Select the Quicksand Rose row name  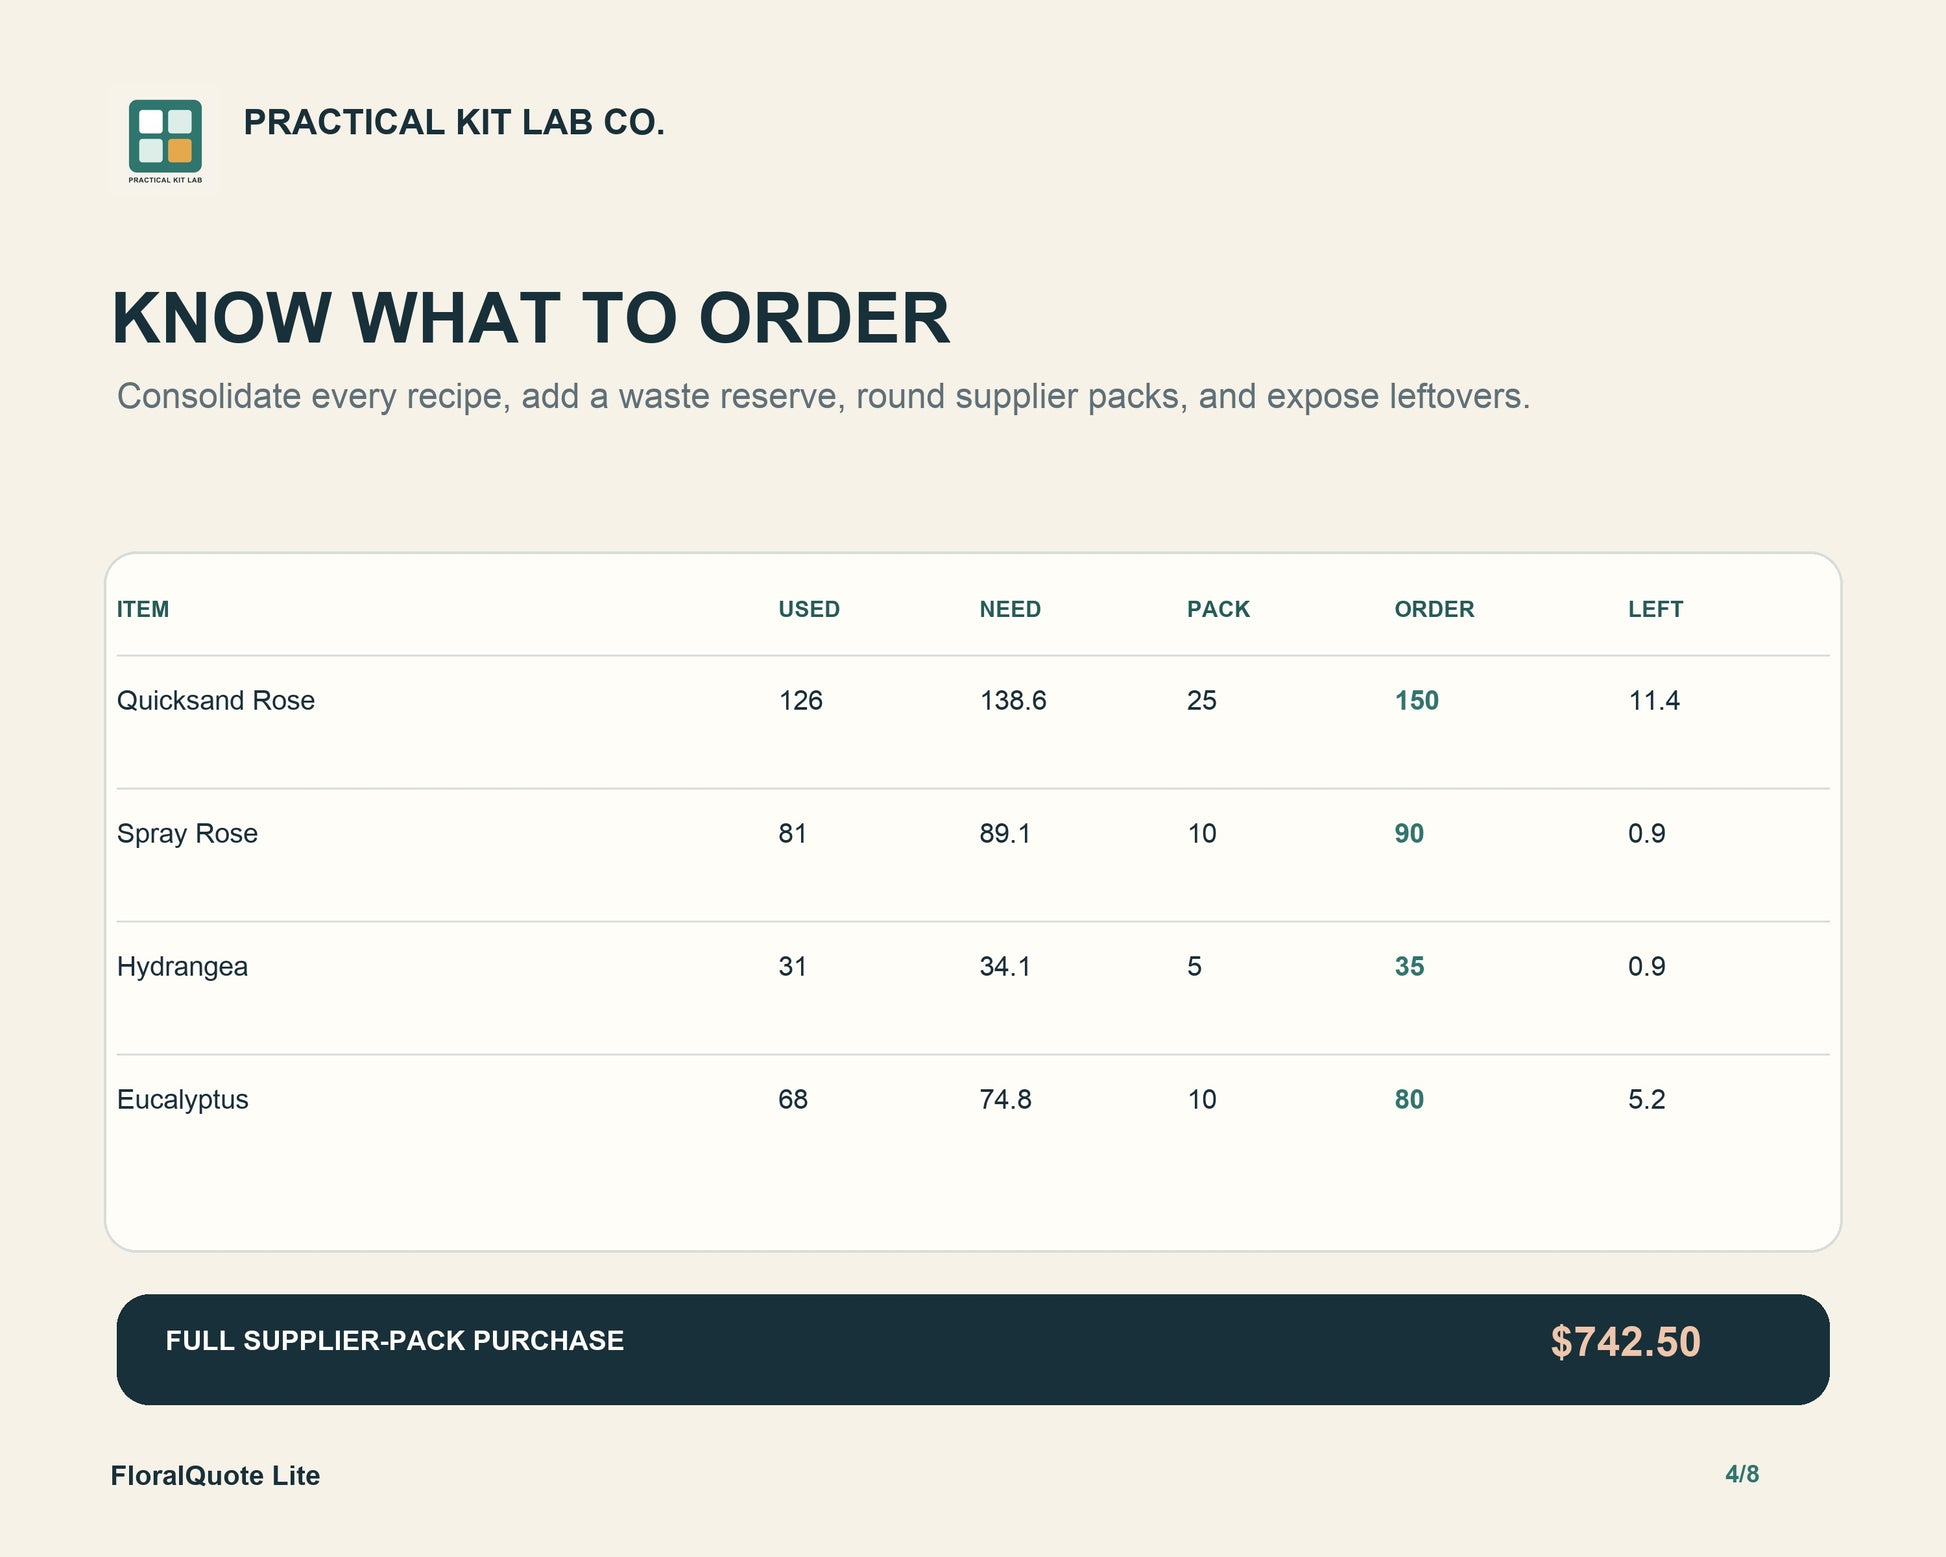click(216, 700)
